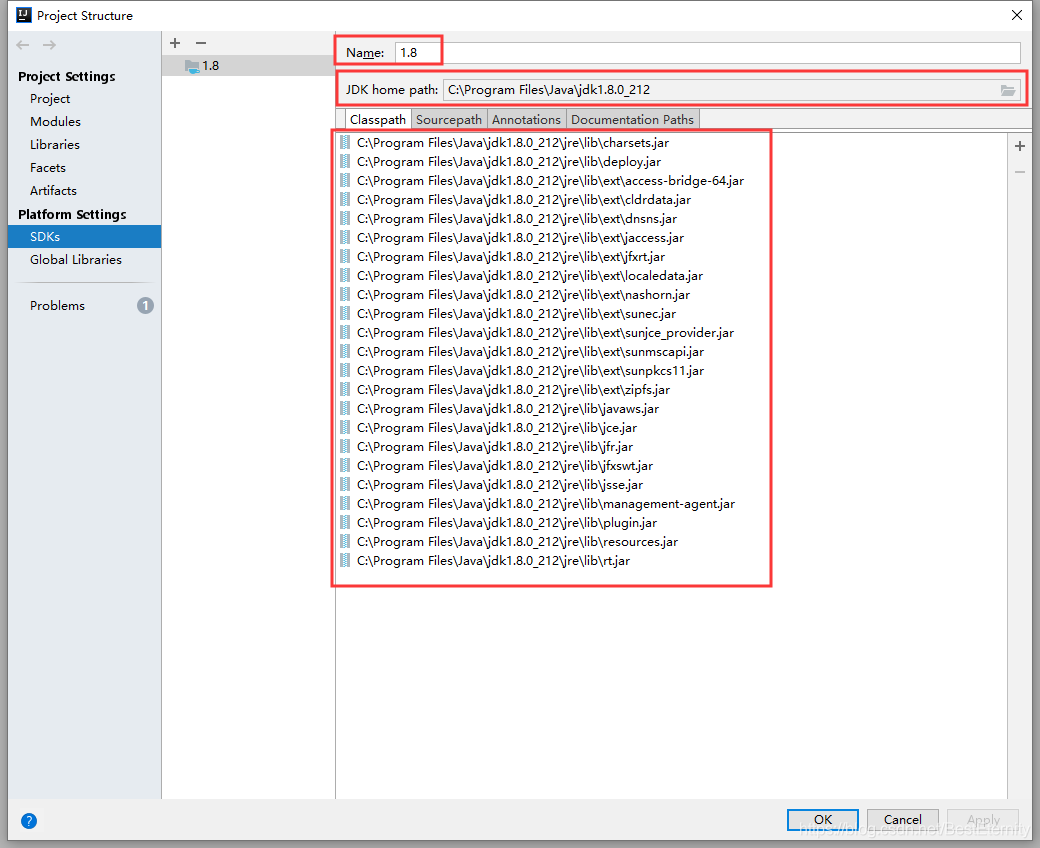1040x848 pixels.
Task: Switch to the Annotations tab
Action: [x=526, y=119]
